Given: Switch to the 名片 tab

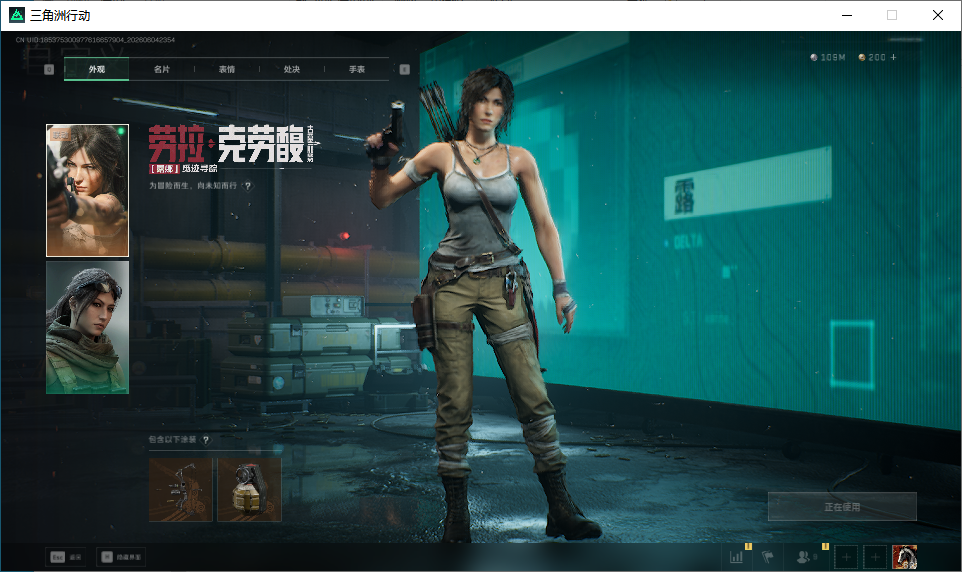Looking at the screenshot, I should click(161, 69).
